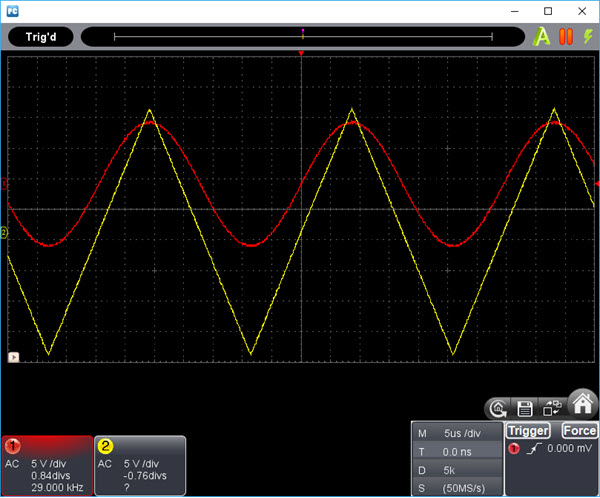The height and width of the screenshot is (498, 600).
Task: Click channel 2 '5 V /div' scale
Action: click(x=141, y=464)
